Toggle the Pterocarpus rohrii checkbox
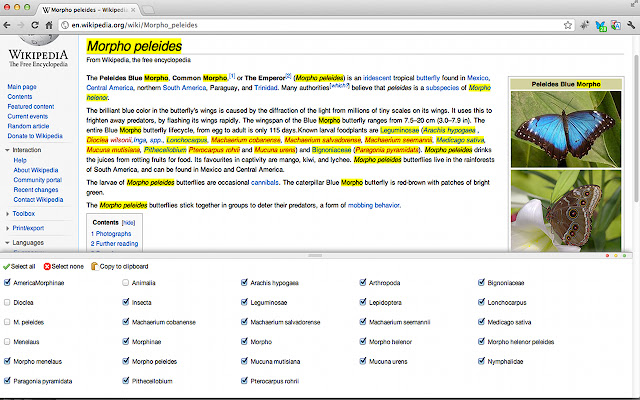The height and width of the screenshot is (400, 640). (x=244, y=380)
